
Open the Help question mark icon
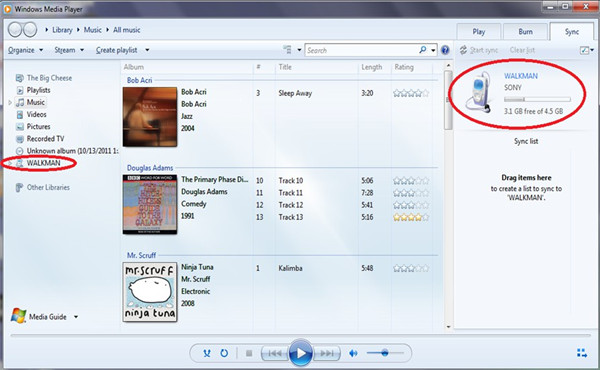click(x=445, y=50)
